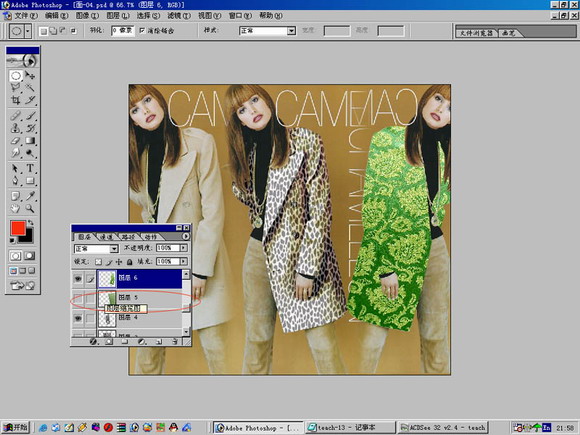Image resolution: width=580 pixels, height=435 pixels.
Task: Choose new selection mode in options bar
Action: point(43,31)
